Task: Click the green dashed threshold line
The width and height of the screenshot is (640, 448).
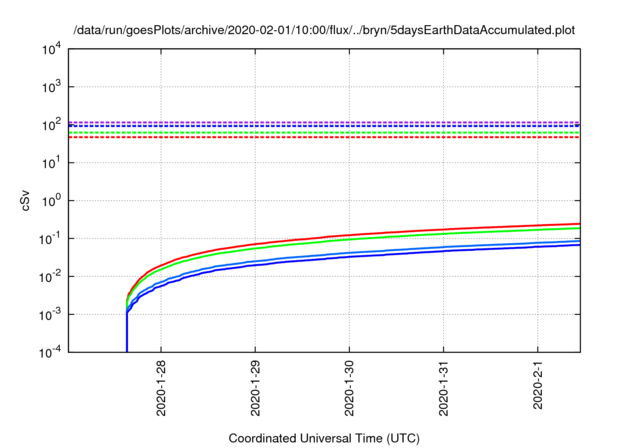Action: [324, 133]
